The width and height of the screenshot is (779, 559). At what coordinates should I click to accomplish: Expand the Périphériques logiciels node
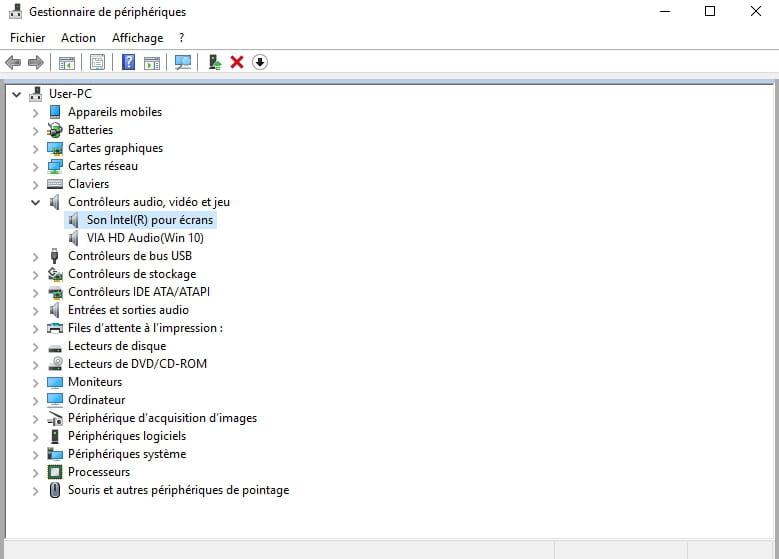(36, 437)
